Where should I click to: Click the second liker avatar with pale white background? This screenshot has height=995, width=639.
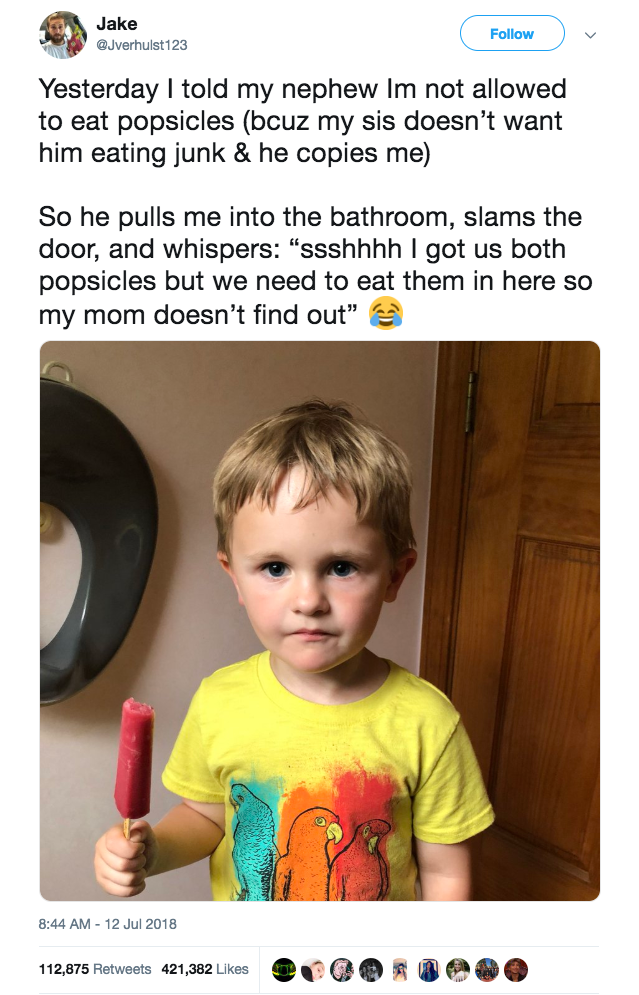tap(313, 970)
